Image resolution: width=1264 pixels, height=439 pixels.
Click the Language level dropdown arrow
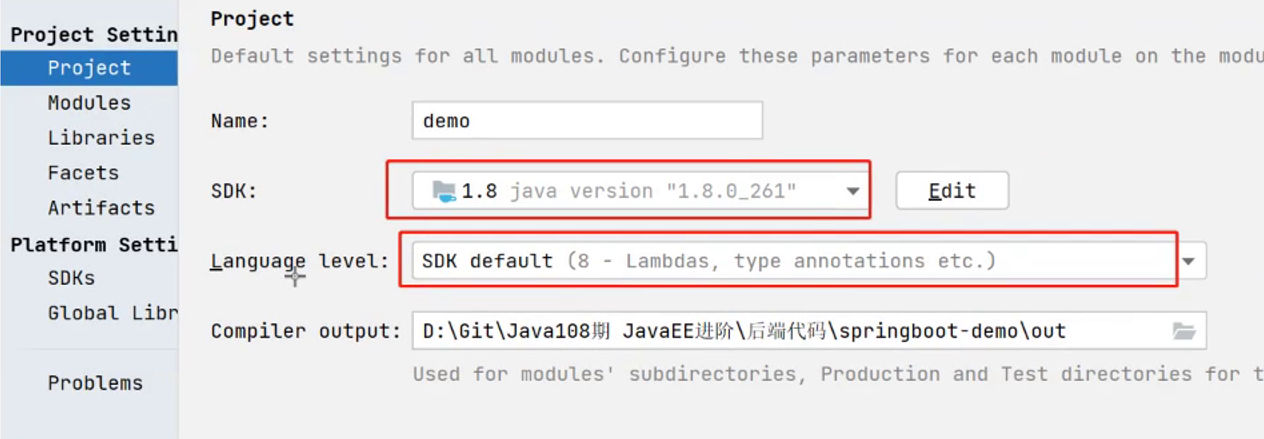click(x=1189, y=261)
